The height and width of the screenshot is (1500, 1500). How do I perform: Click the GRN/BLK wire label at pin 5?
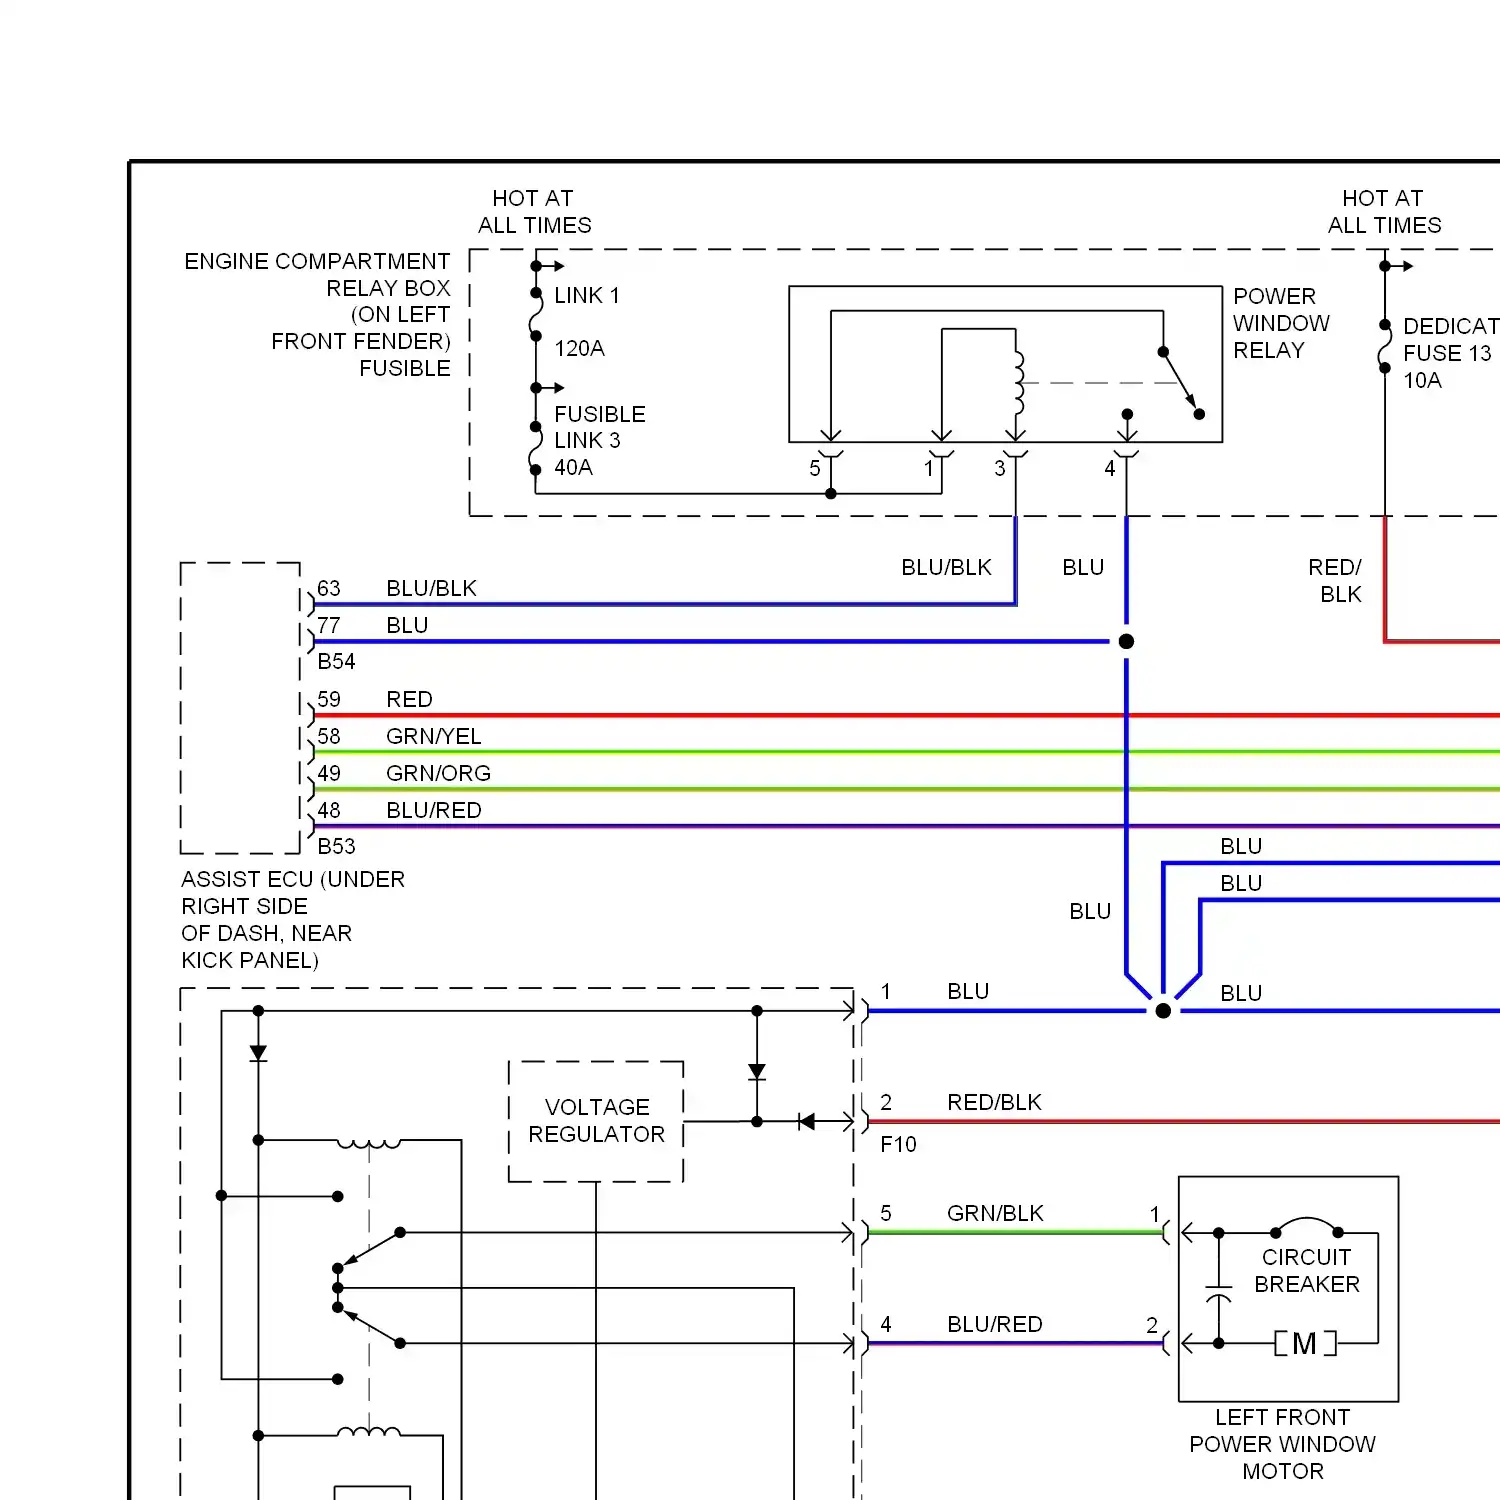[x=995, y=1213]
